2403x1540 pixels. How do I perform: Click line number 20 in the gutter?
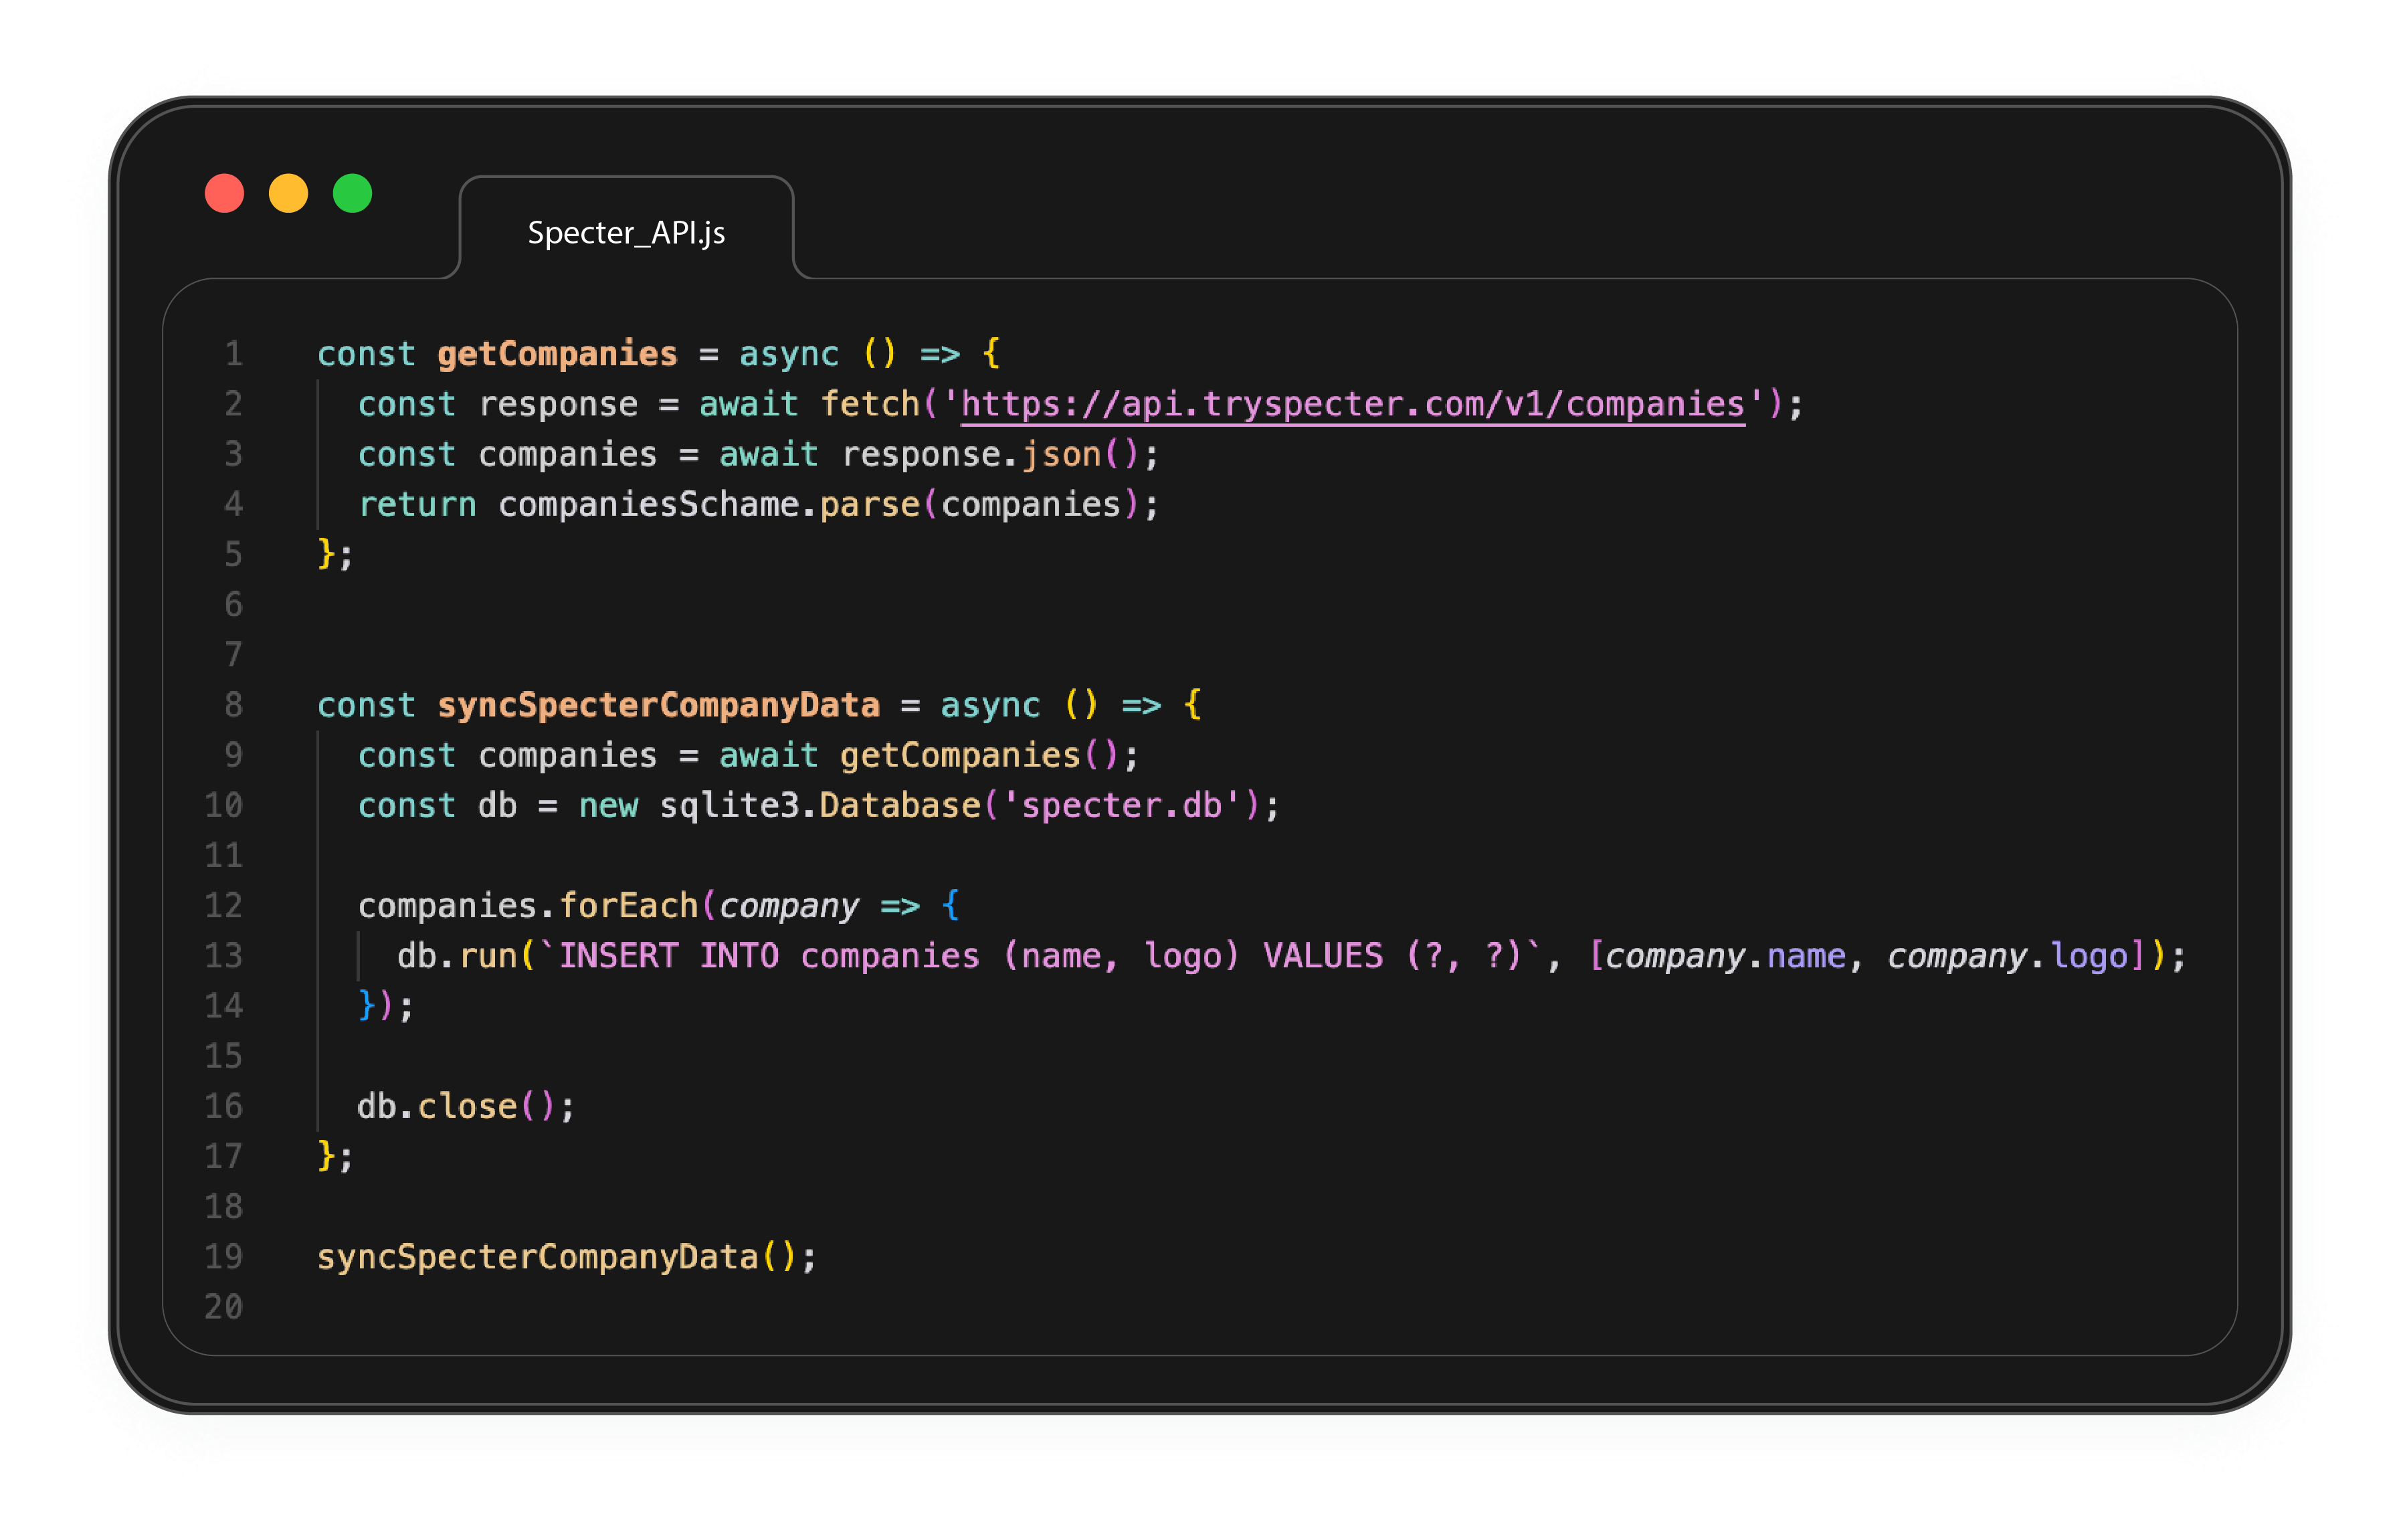(x=224, y=1307)
